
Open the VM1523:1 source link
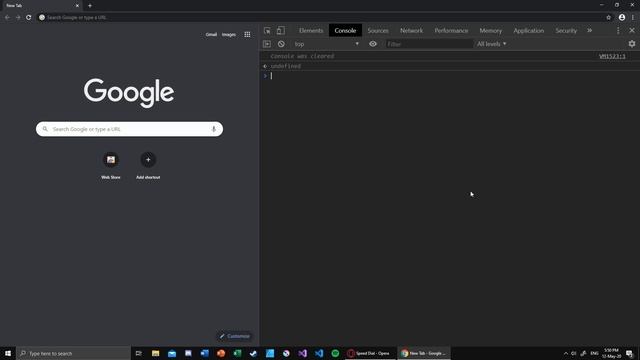[612, 56]
